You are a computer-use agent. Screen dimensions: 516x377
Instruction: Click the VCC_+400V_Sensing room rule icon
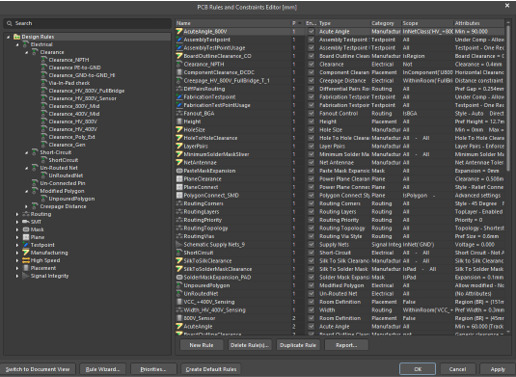point(179,302)
